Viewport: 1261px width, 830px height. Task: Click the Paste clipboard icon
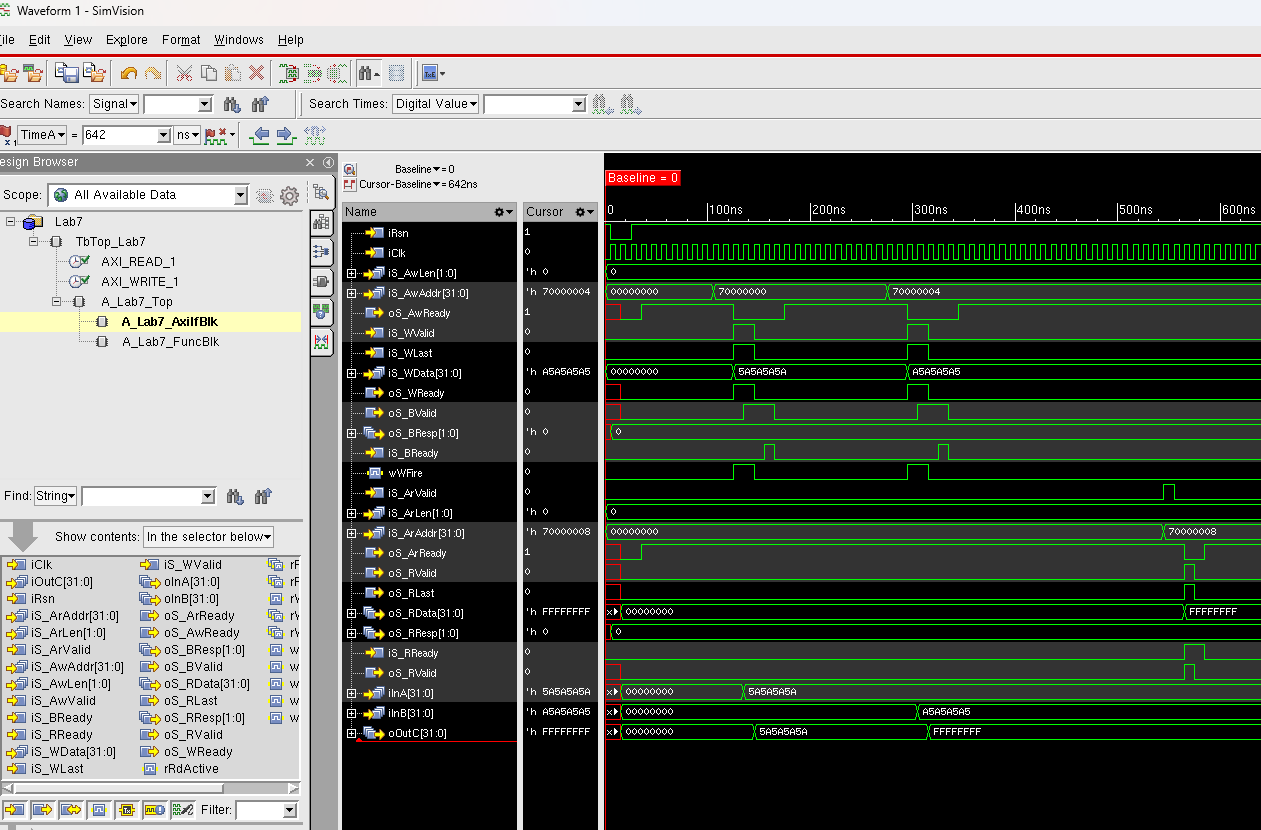point(233,73)
